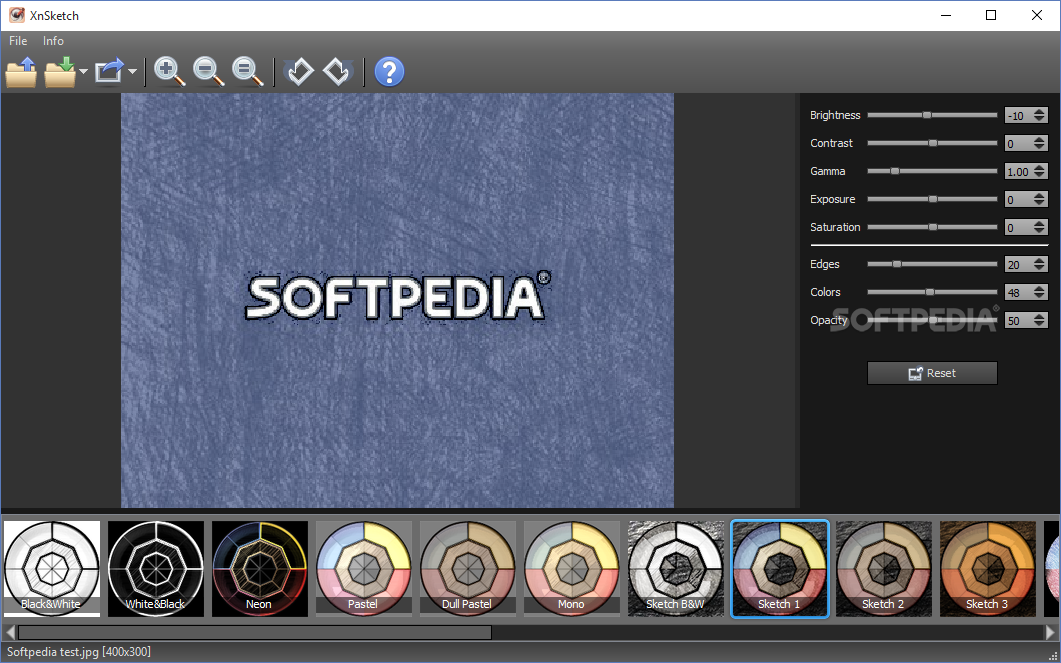Click the Saturation slider track
This screenshot has width=1061, height=663.
tap(932, 227)
